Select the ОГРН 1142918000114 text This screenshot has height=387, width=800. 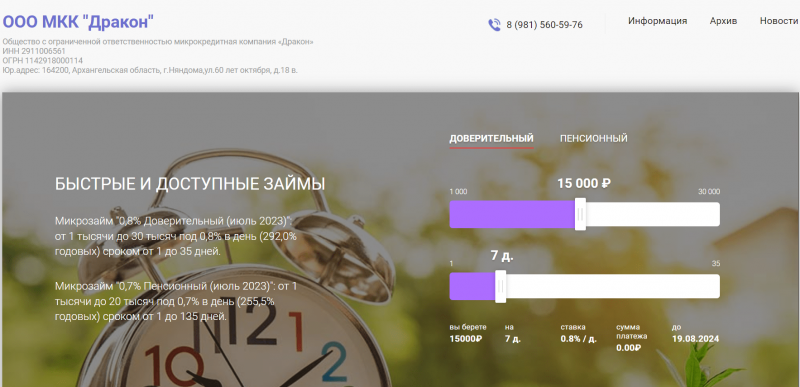pos(42,61)
